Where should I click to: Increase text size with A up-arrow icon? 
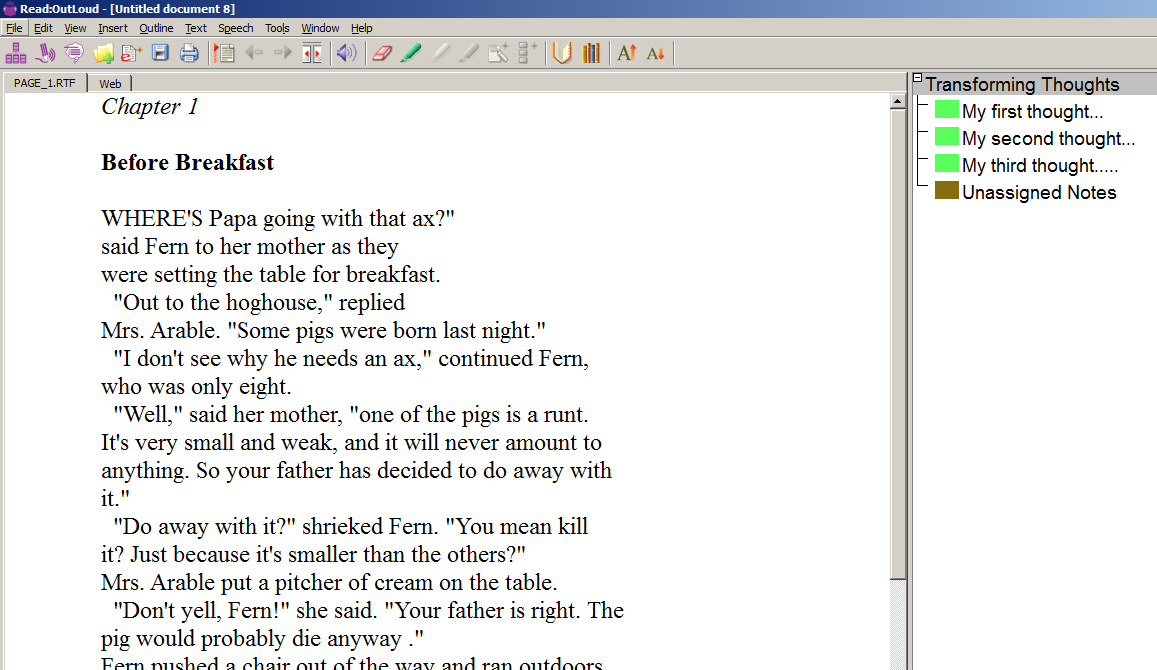click(626, 53)
